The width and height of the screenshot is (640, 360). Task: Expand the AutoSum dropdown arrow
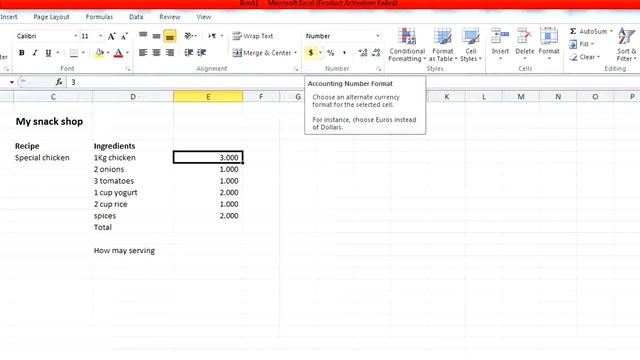[611, 31]
